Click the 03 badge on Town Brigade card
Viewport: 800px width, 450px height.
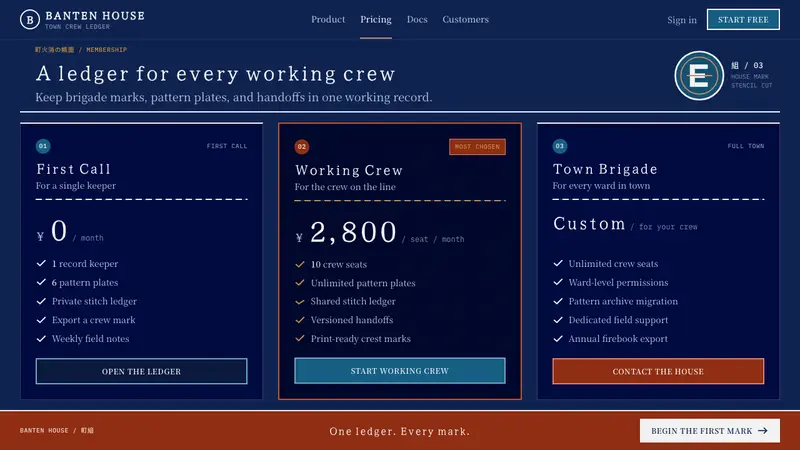coord(560,146)
